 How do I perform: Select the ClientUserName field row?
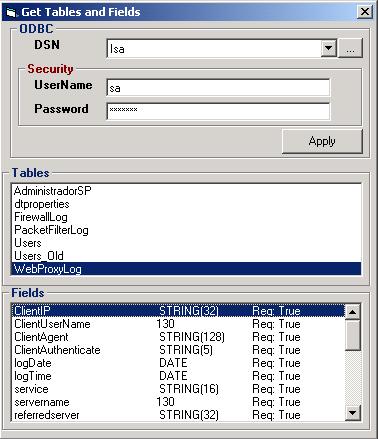click(x=178, y=324)
